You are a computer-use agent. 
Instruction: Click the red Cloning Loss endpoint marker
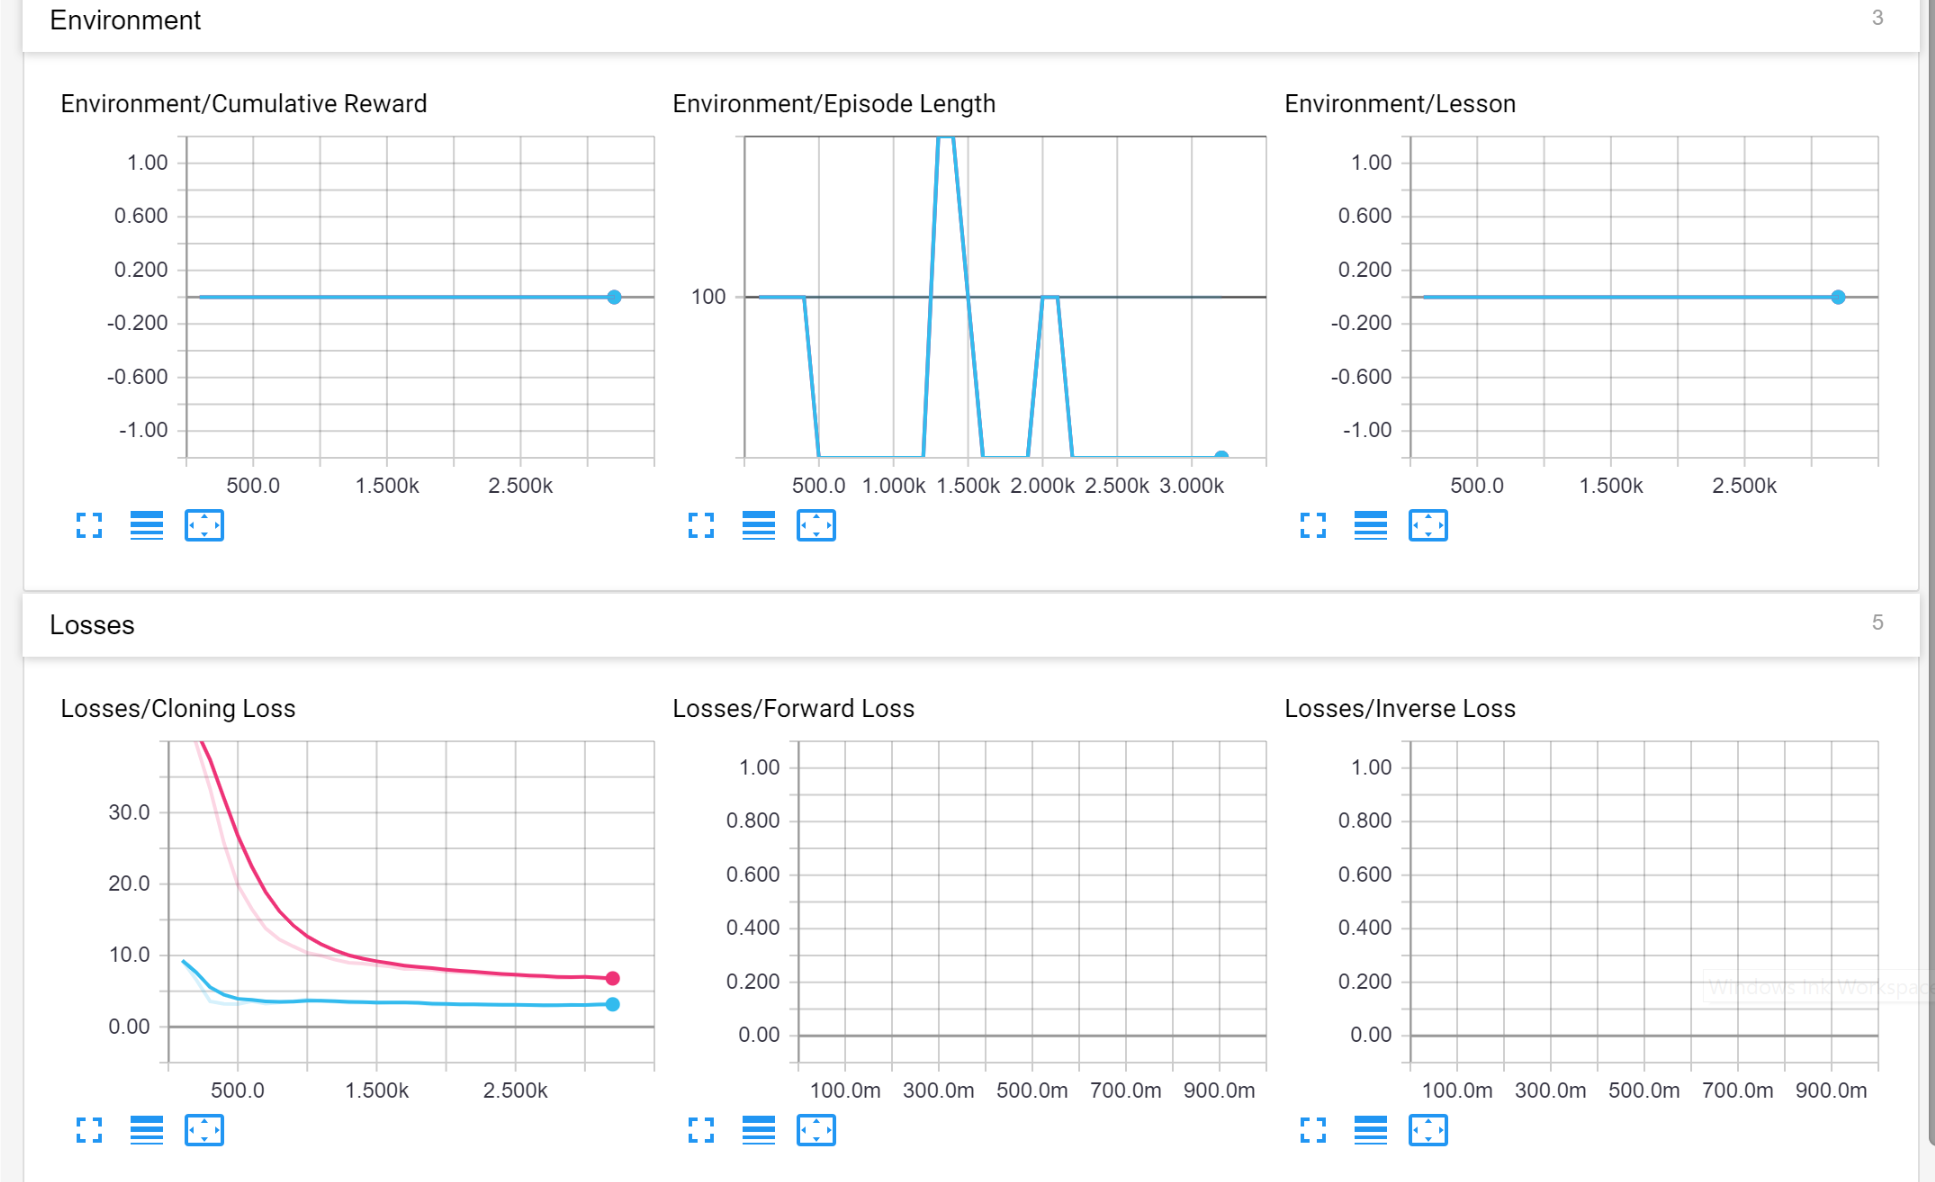[x=613, y=978]
